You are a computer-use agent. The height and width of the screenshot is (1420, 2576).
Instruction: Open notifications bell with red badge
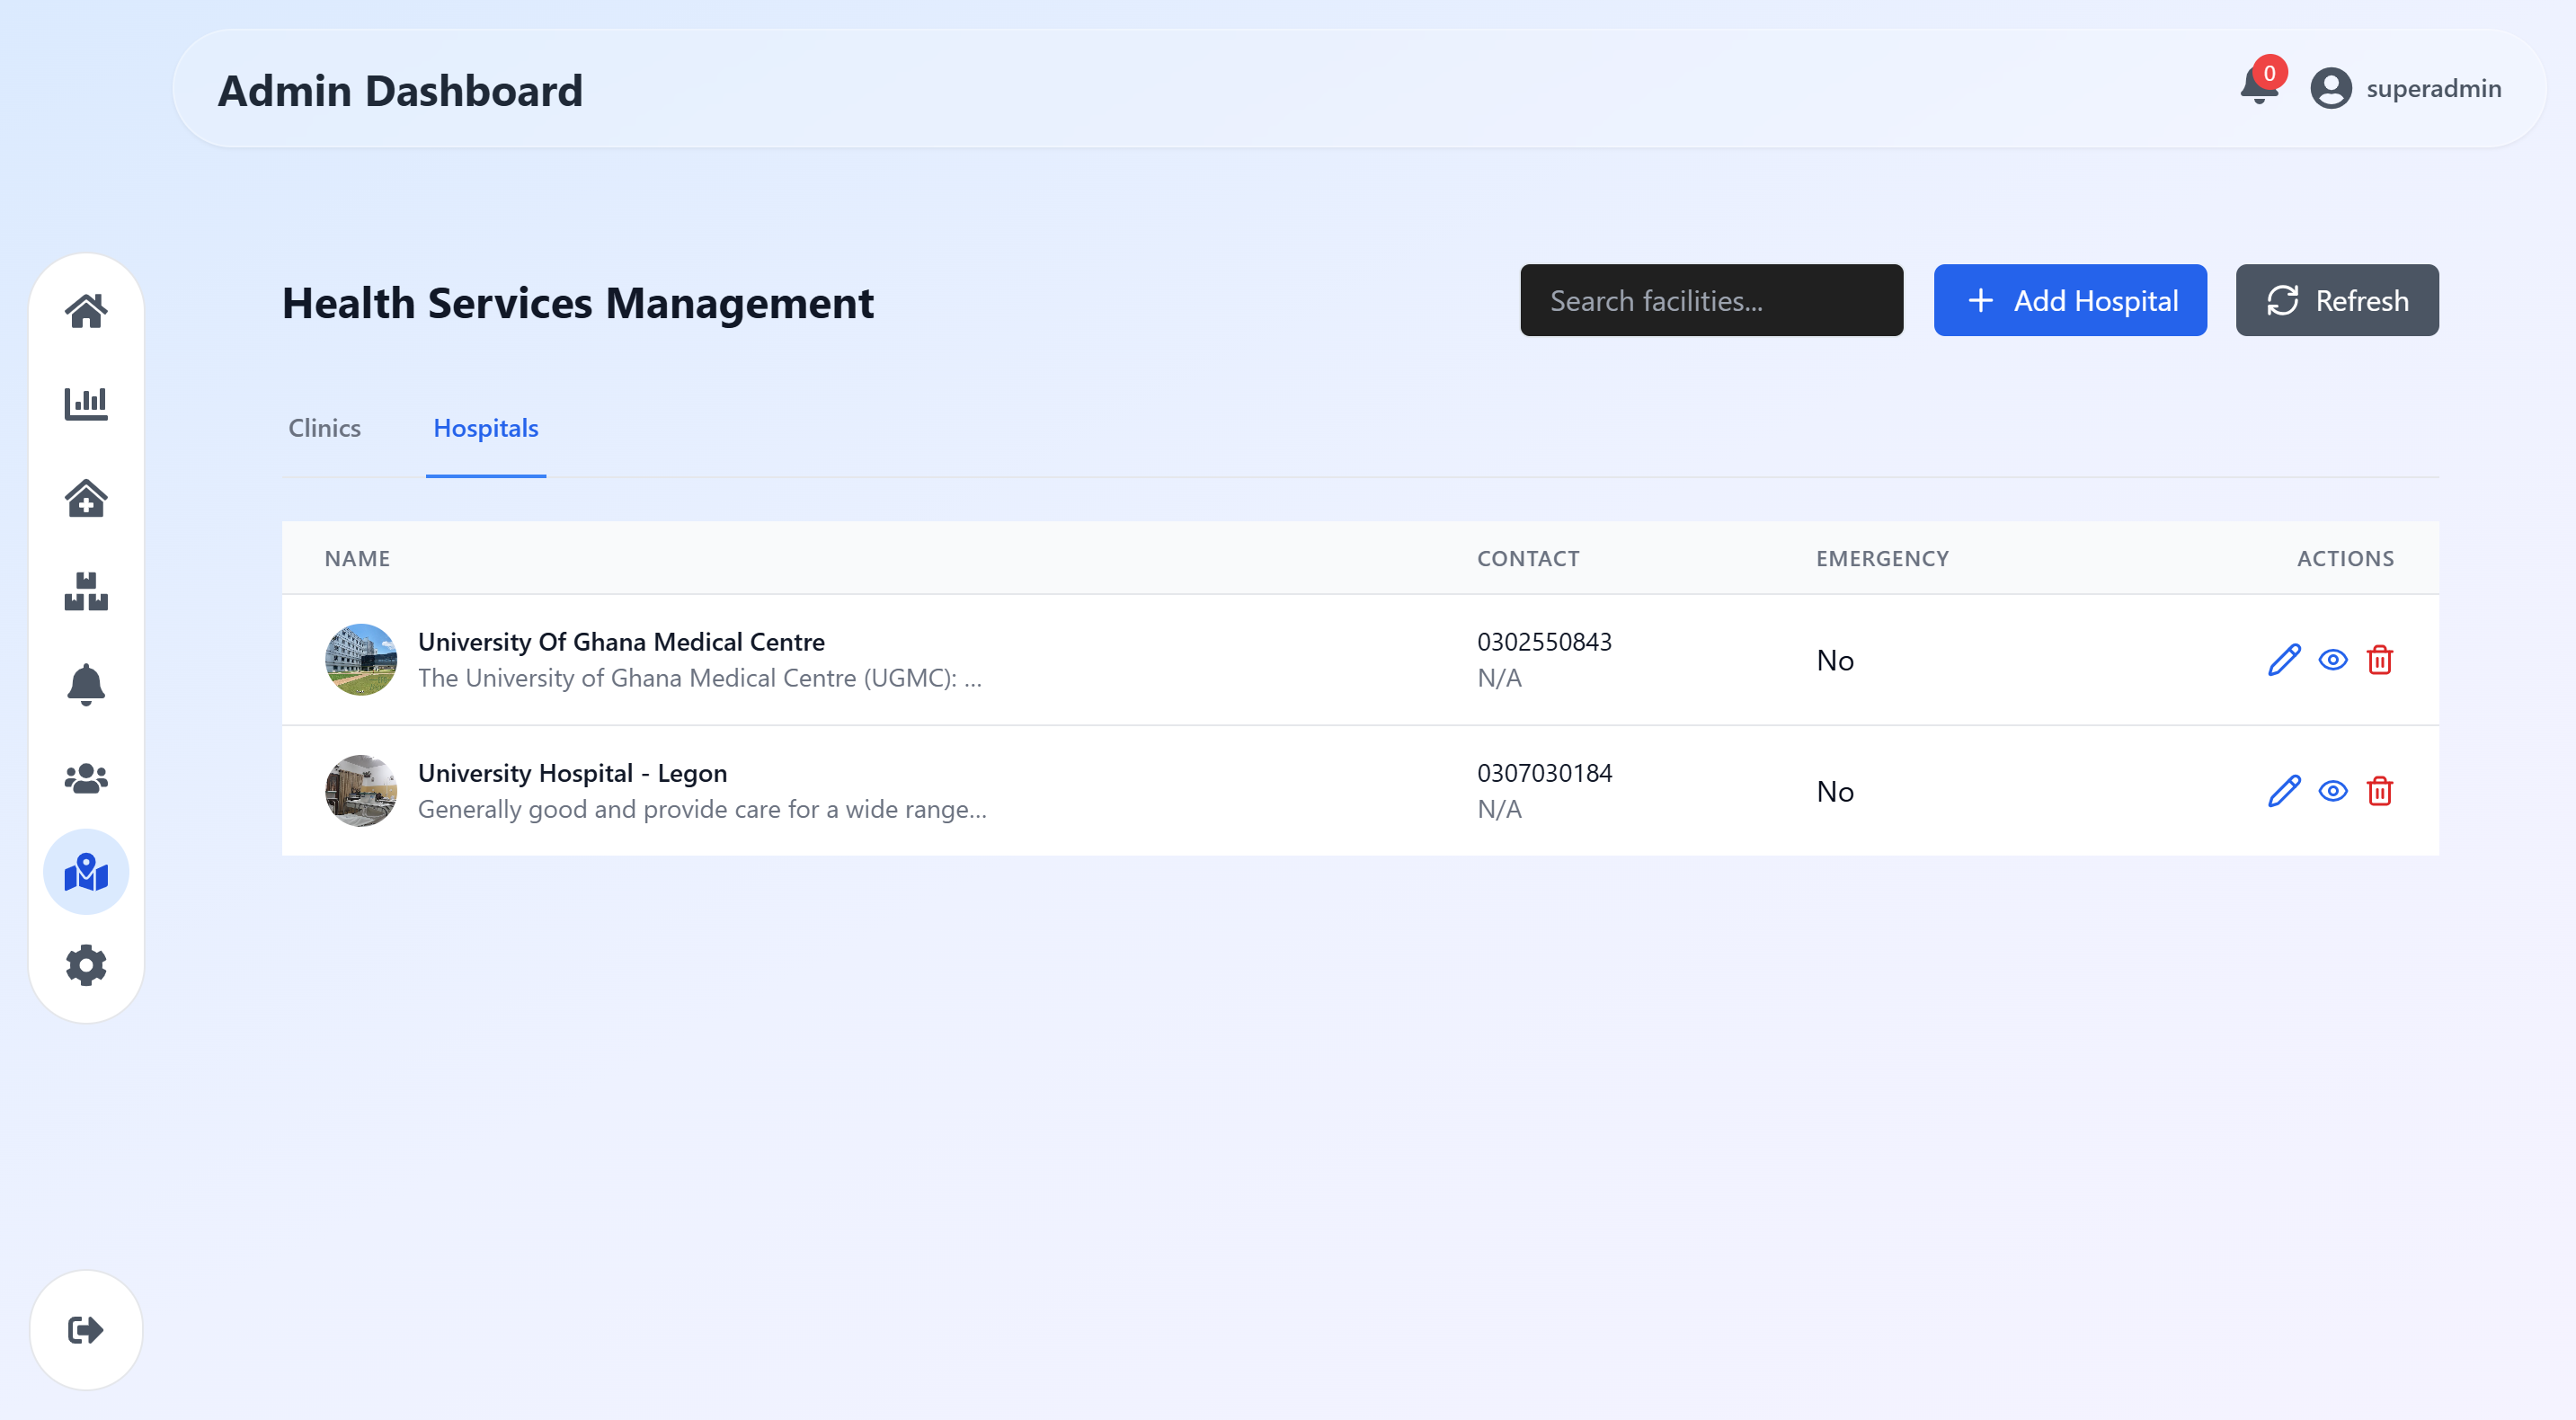click(2258, 88)
